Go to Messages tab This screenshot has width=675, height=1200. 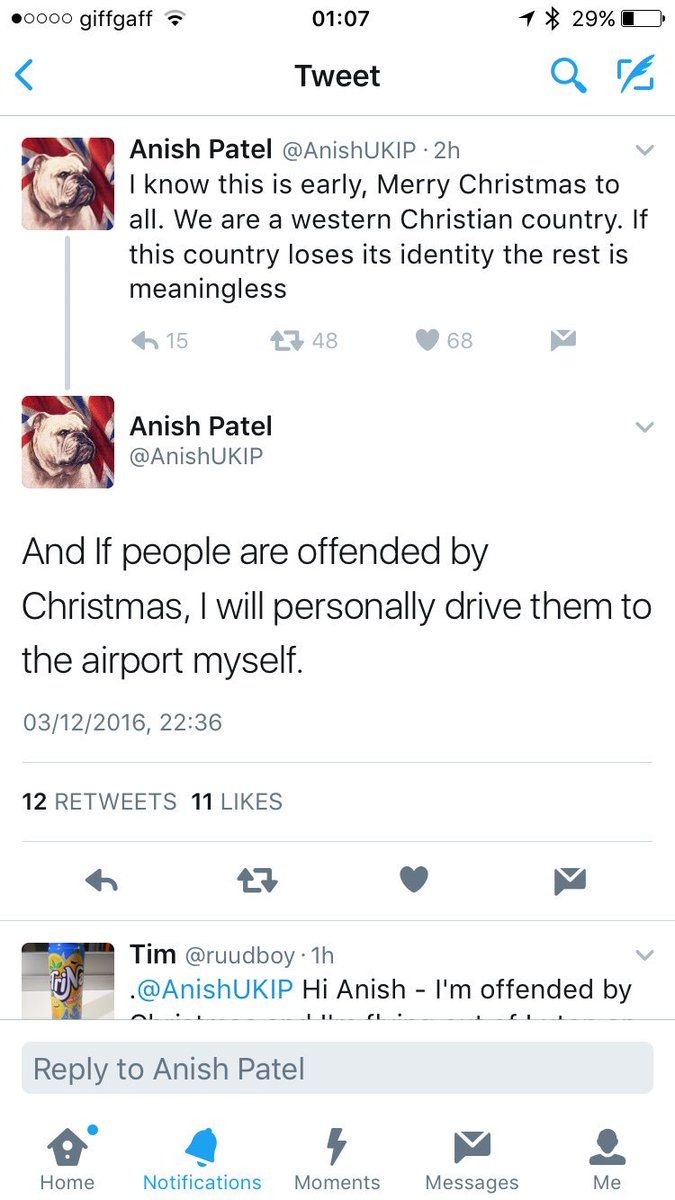pos(472,1158)
